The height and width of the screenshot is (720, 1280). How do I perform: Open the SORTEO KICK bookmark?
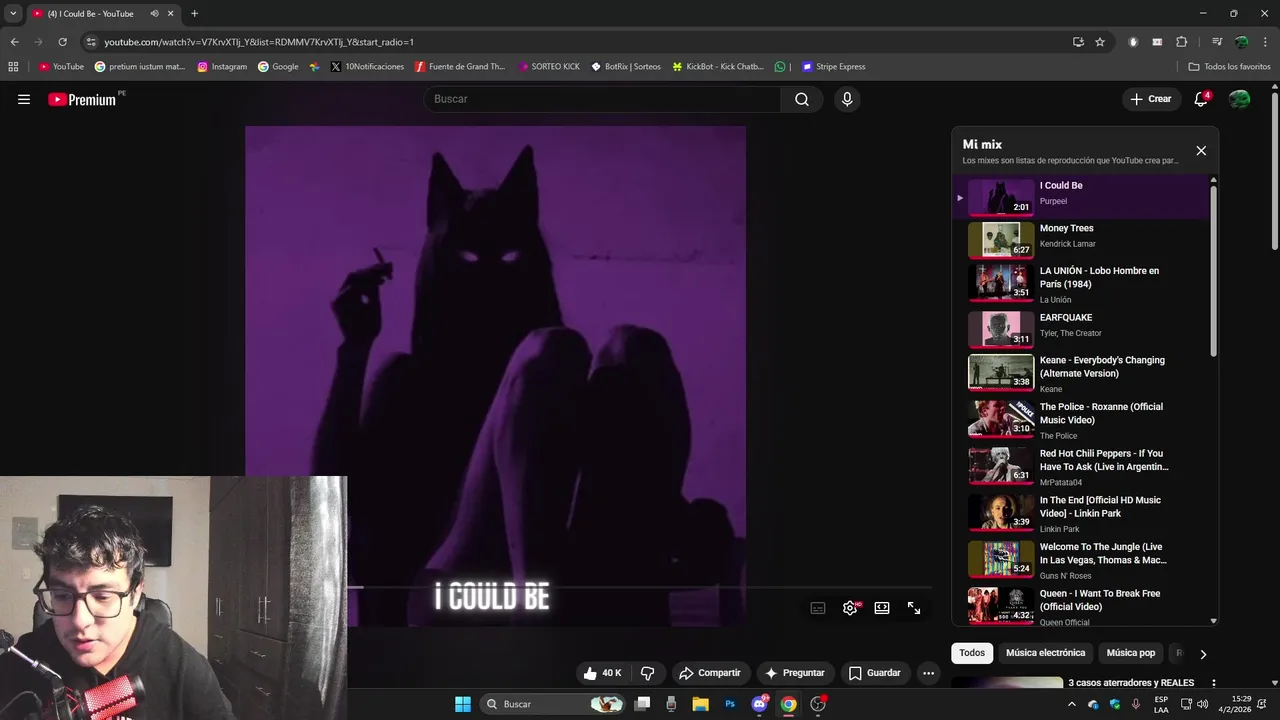549,67
